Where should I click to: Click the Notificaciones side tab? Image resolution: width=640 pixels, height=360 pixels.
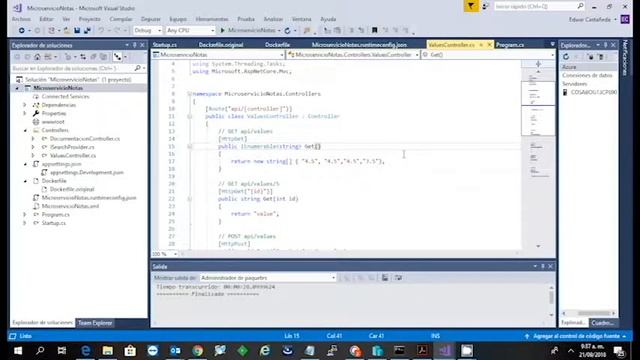tap(625, 58)
